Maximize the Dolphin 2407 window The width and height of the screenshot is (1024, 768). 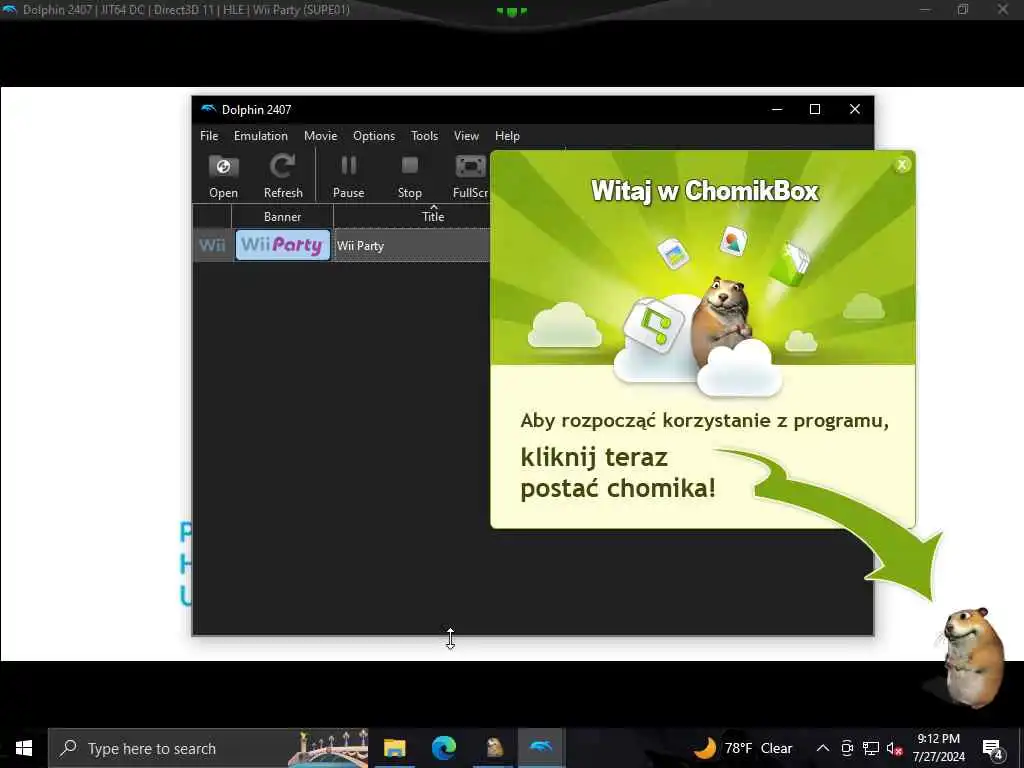tap(814, 109)
